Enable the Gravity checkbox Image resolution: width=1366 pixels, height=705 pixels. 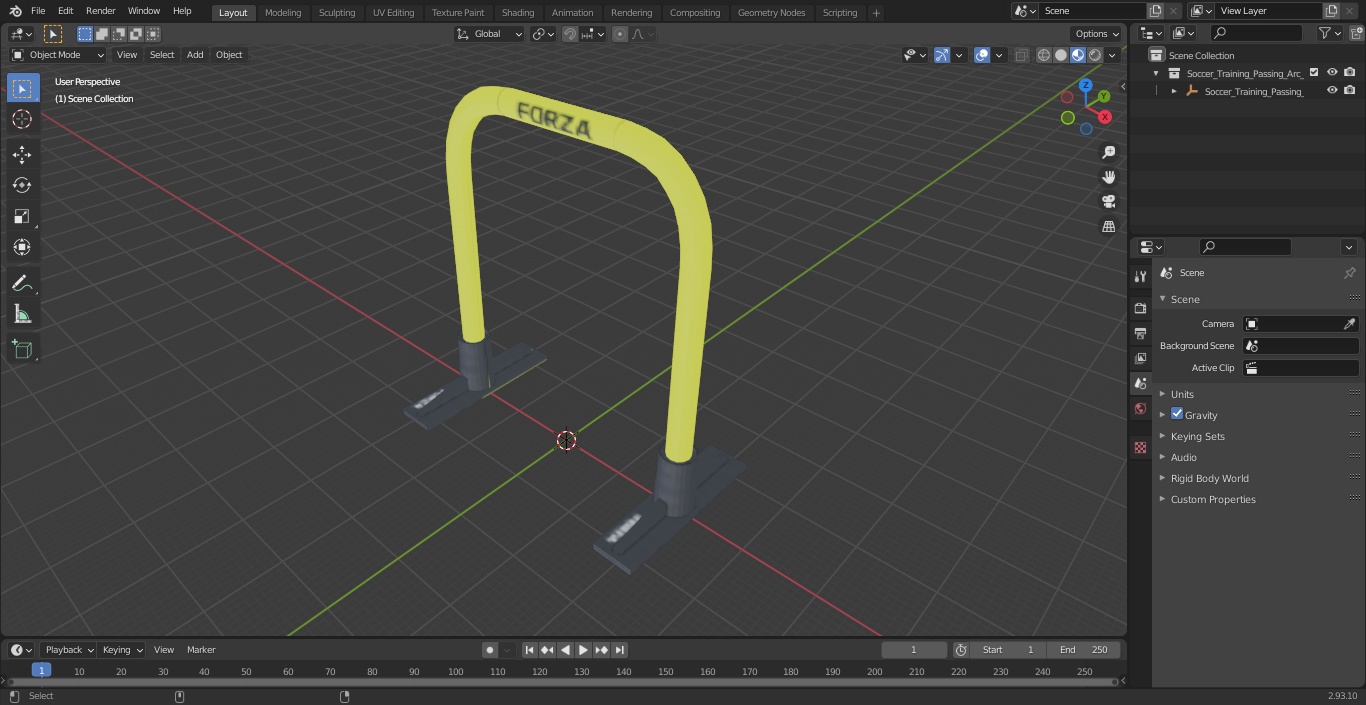coord(1177,414)
